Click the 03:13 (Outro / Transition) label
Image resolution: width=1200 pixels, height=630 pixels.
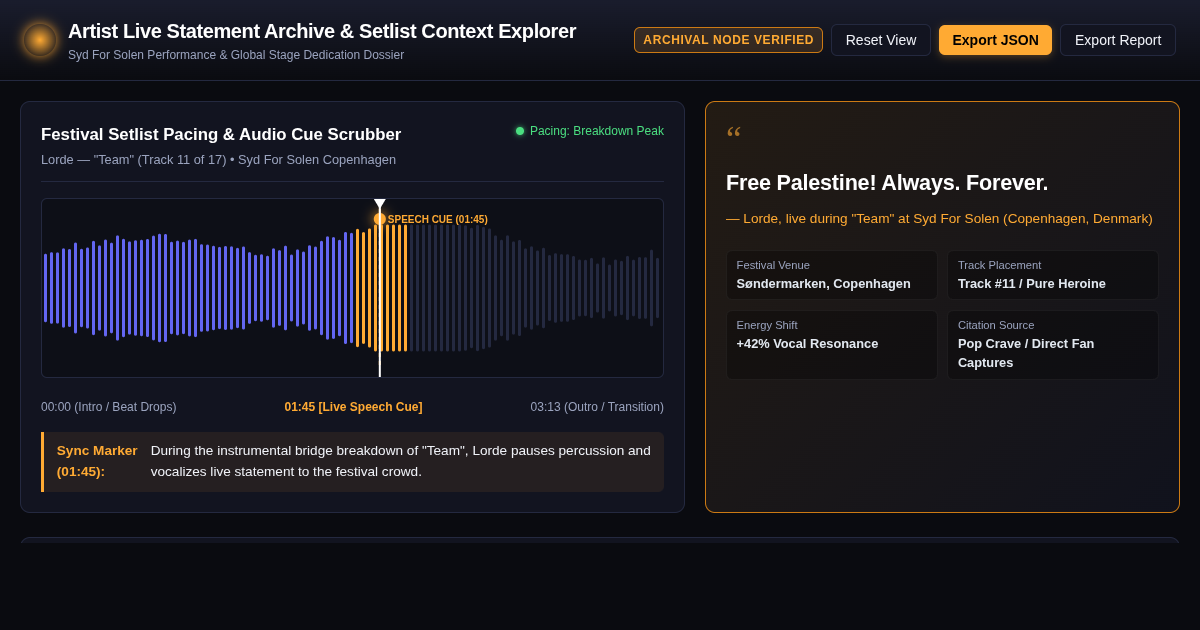(x=597, y=407)
